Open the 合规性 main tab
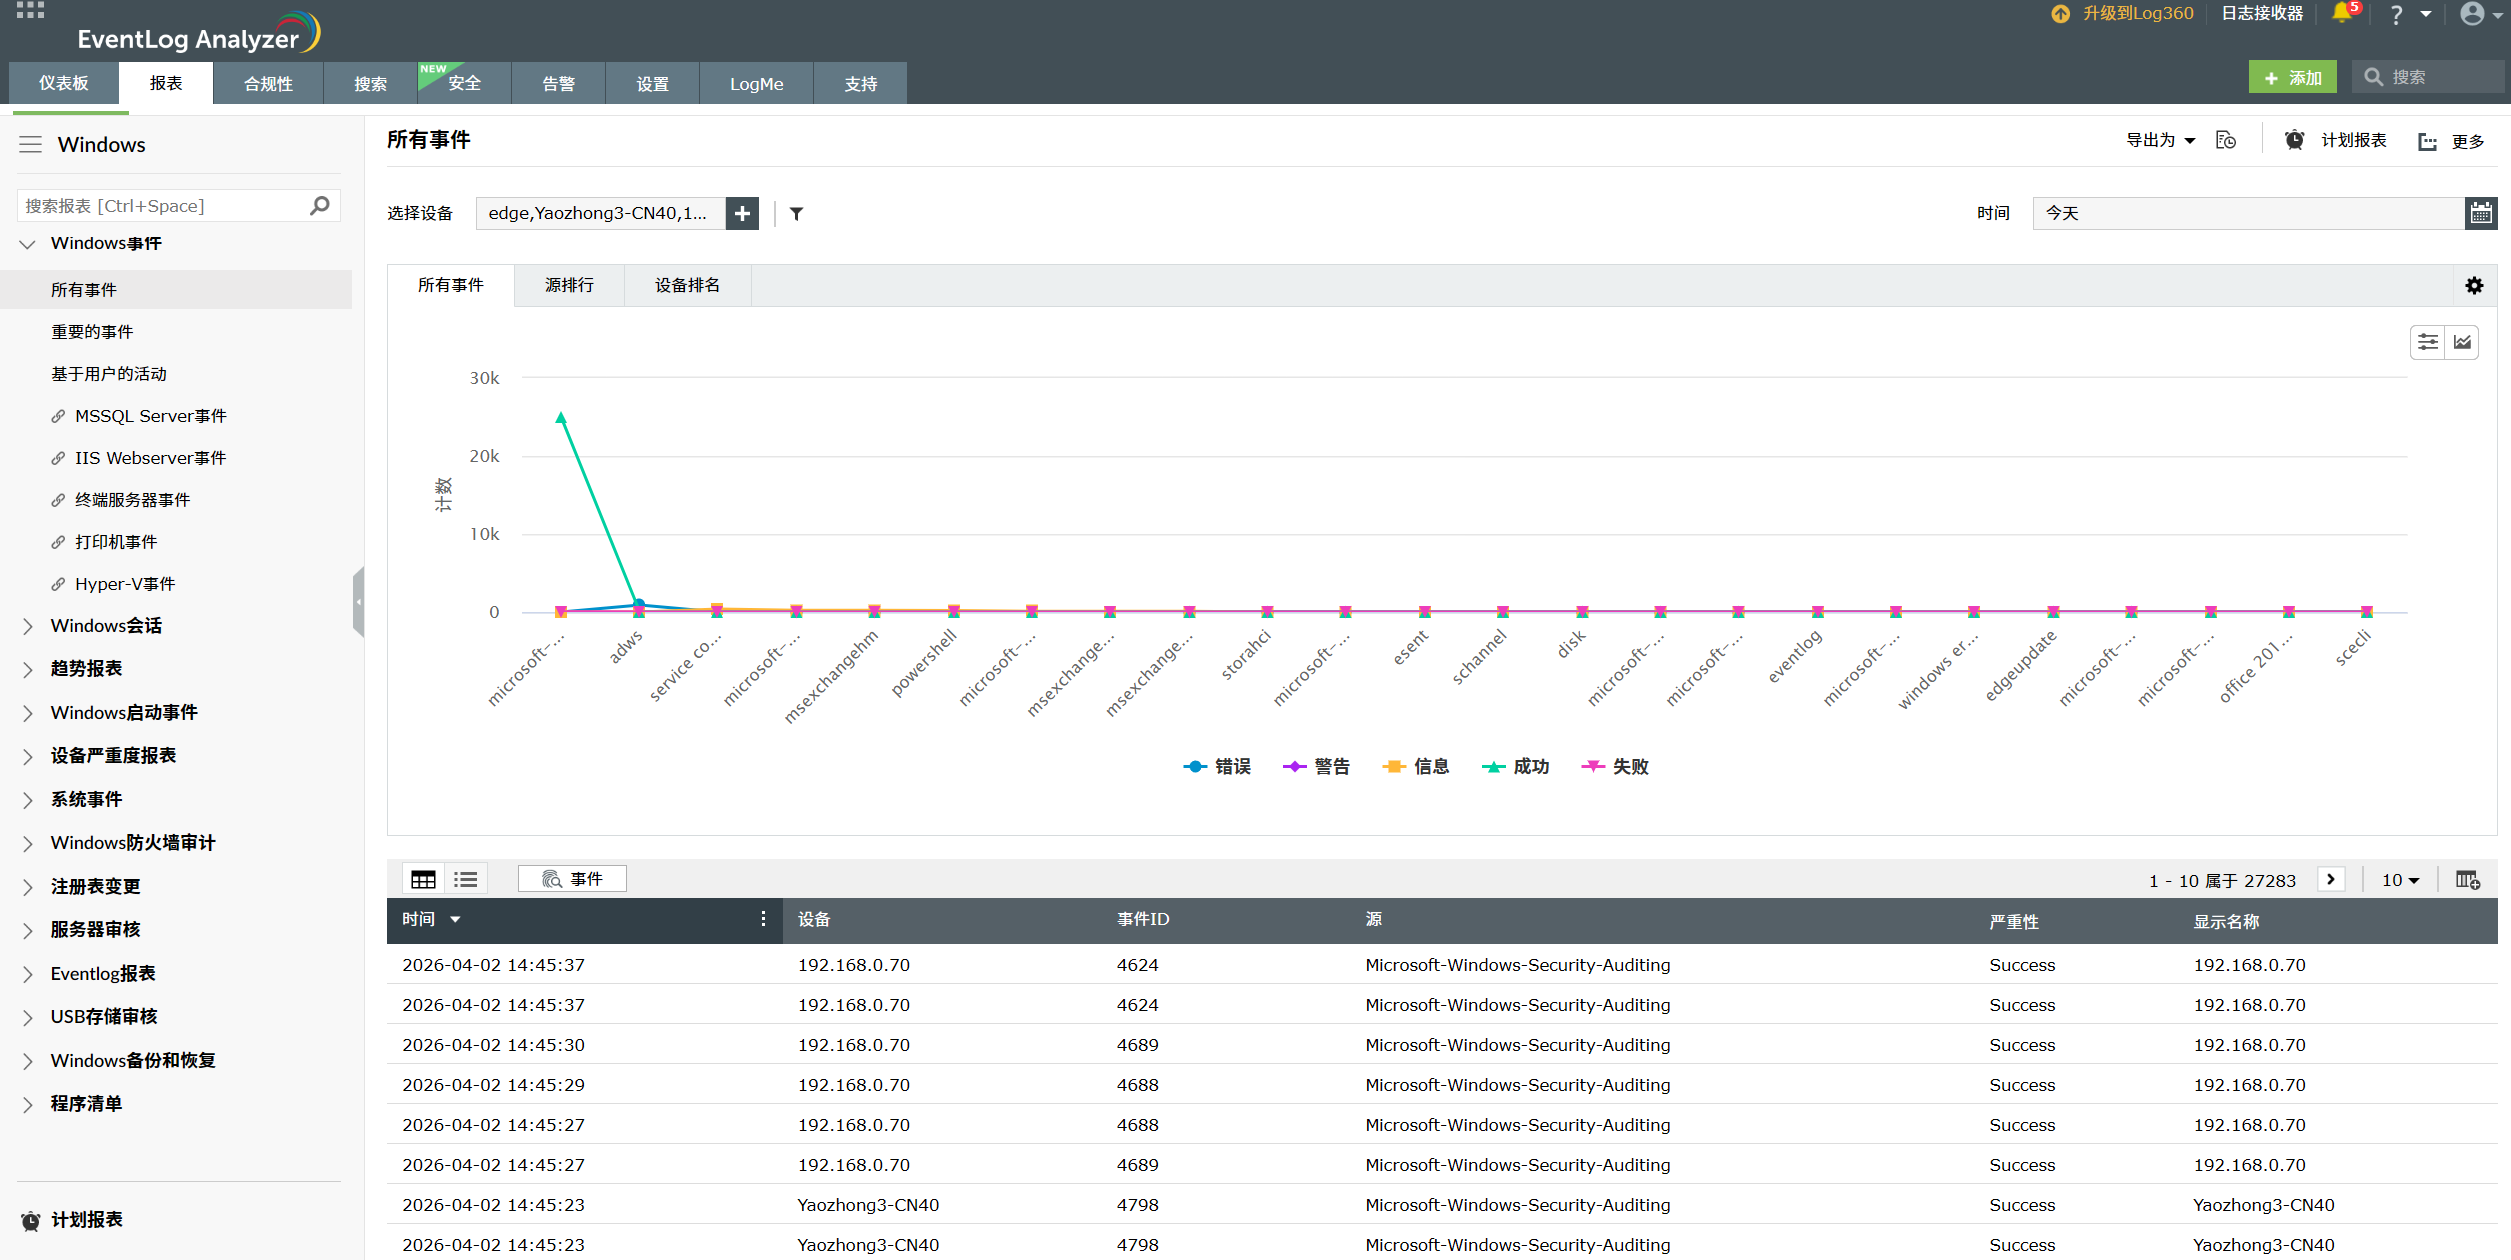This screenshot has height=1260, width=2511. pos(268,84)
